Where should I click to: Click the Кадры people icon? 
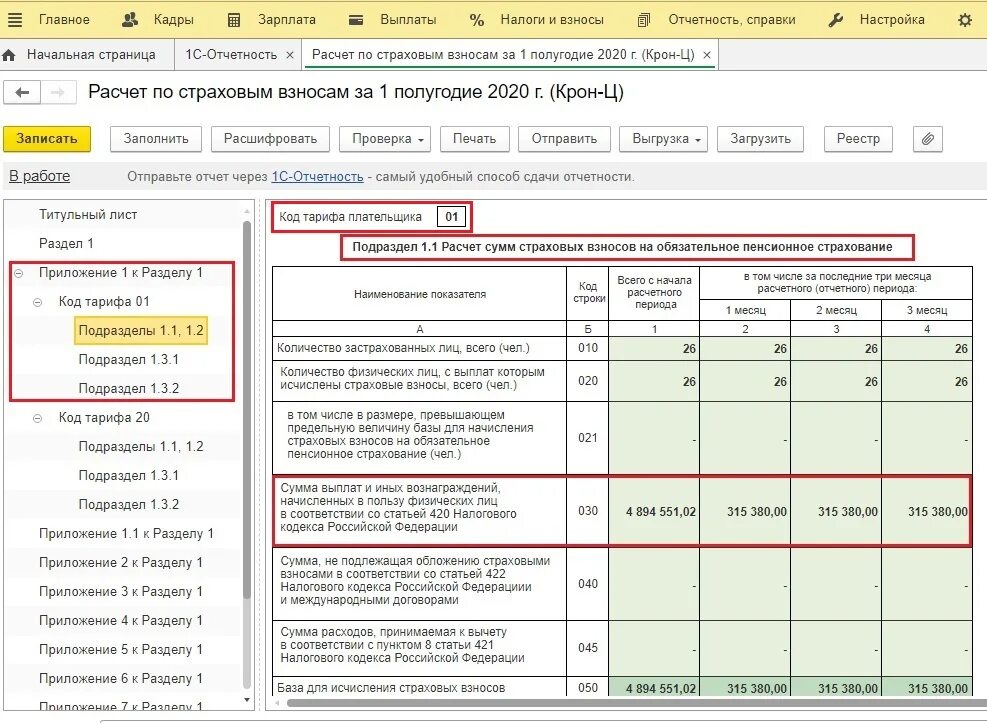pos(130,20)
